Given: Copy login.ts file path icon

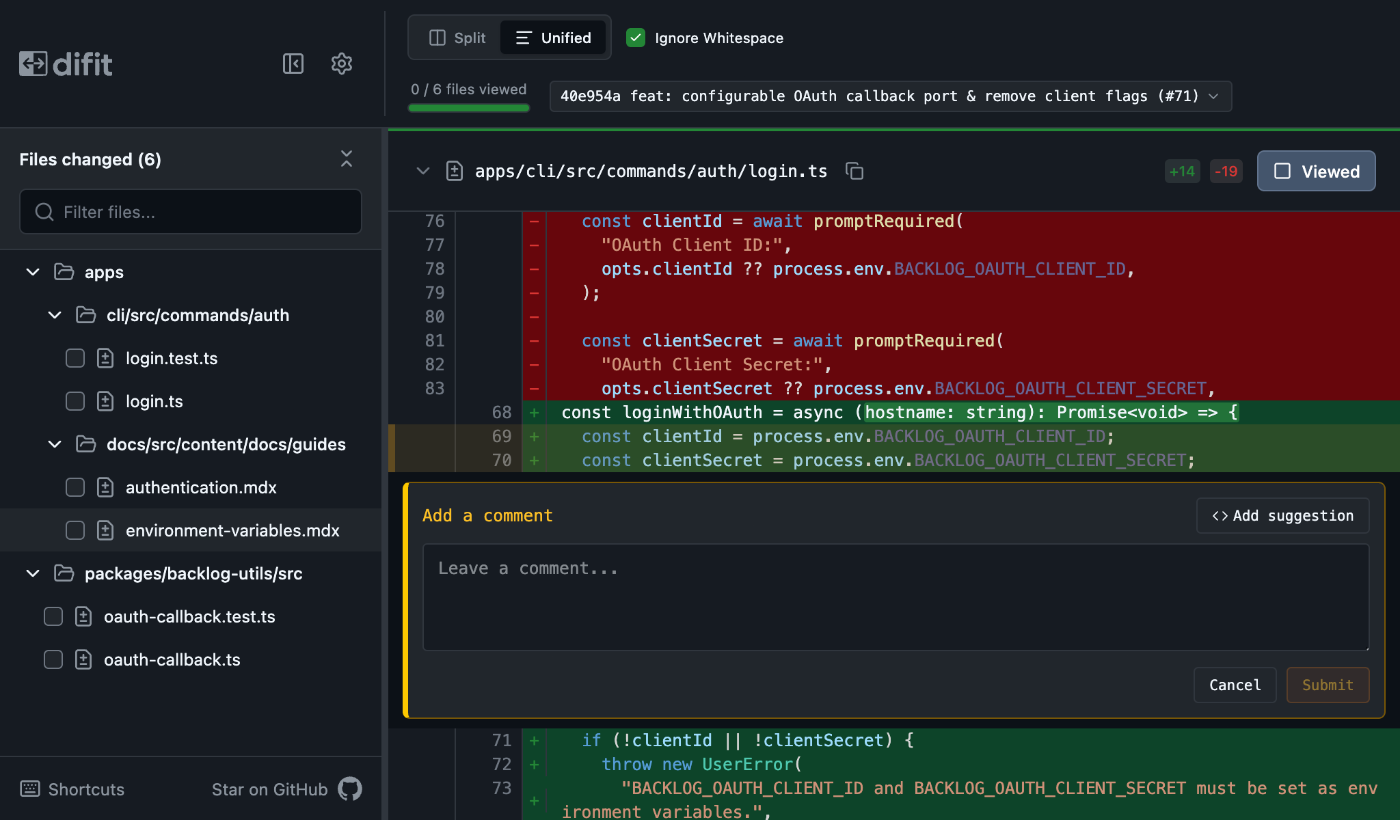Looking at the screenshot, I should [854, 171].
